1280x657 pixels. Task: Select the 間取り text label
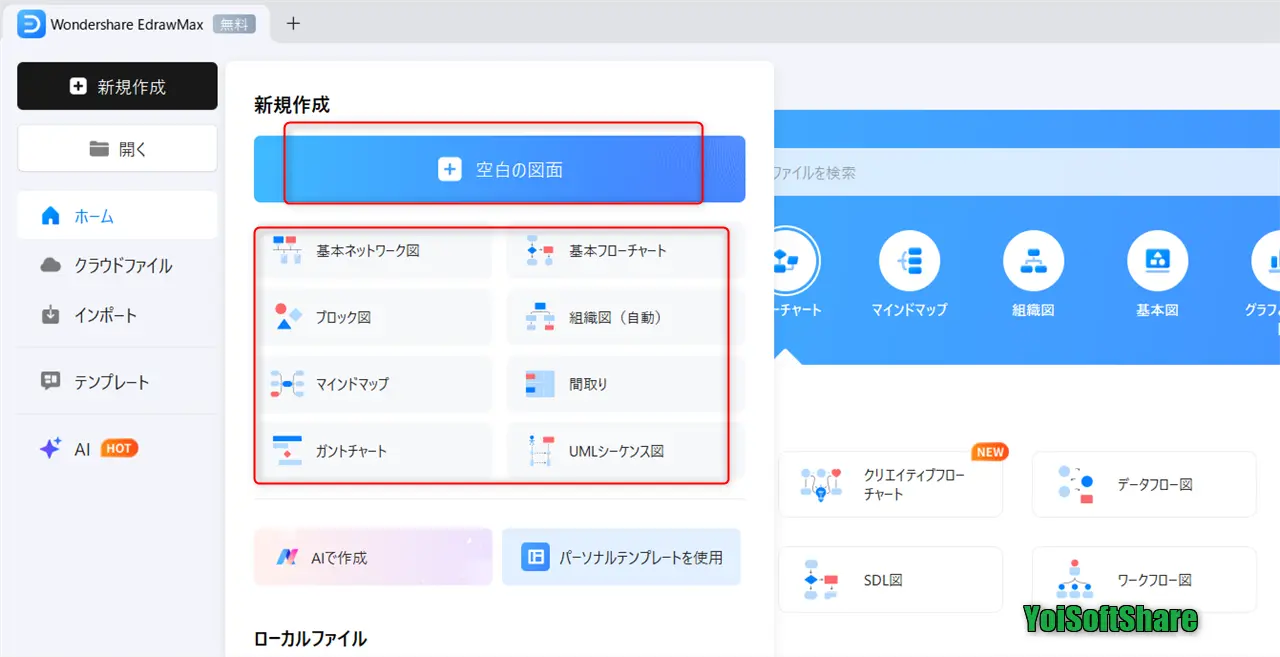pos(588,384)
